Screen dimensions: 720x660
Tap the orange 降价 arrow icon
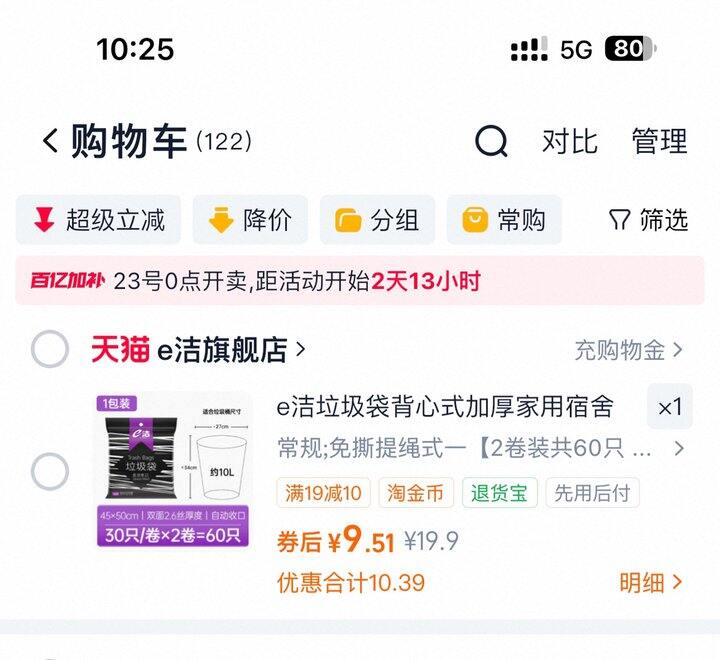[x=221, y=220]
